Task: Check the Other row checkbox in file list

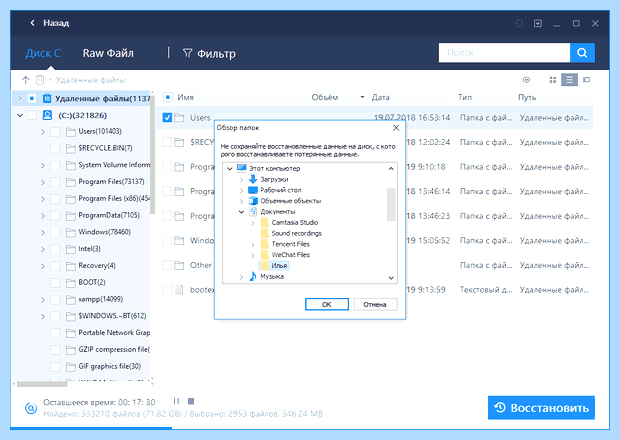Action: pos(167,265)
